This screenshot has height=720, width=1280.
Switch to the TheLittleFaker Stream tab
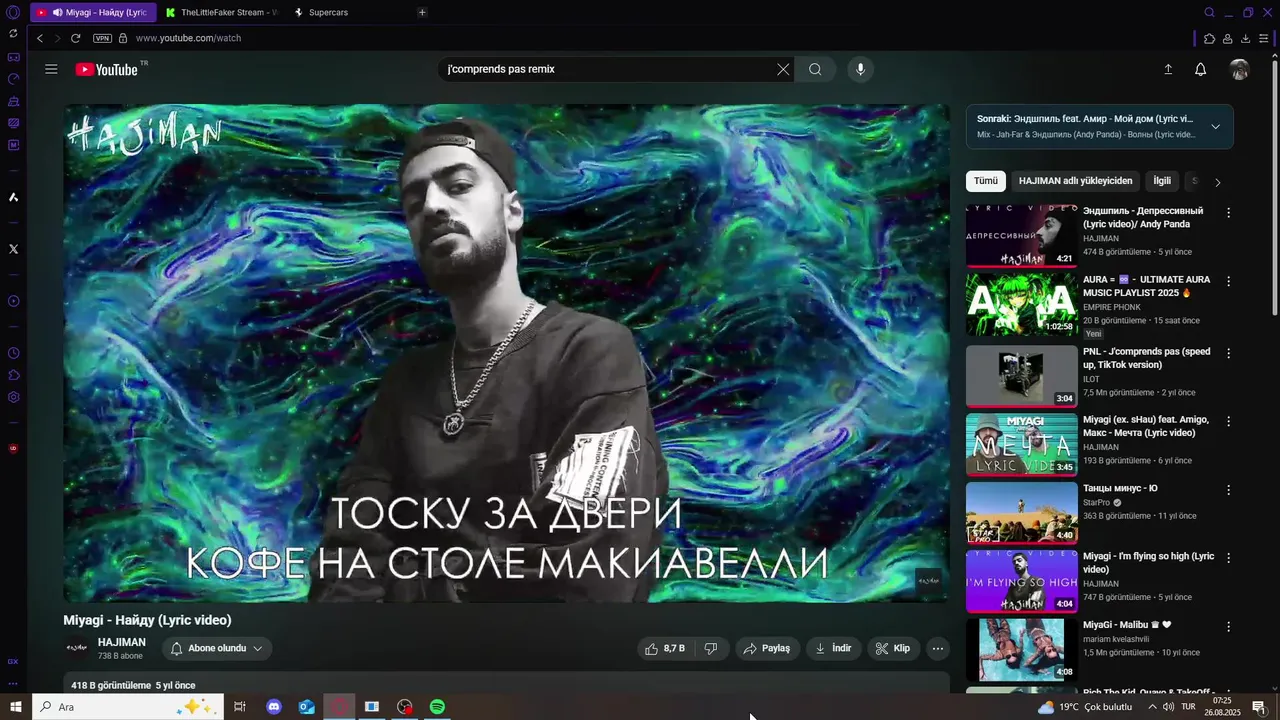(222, 12)
